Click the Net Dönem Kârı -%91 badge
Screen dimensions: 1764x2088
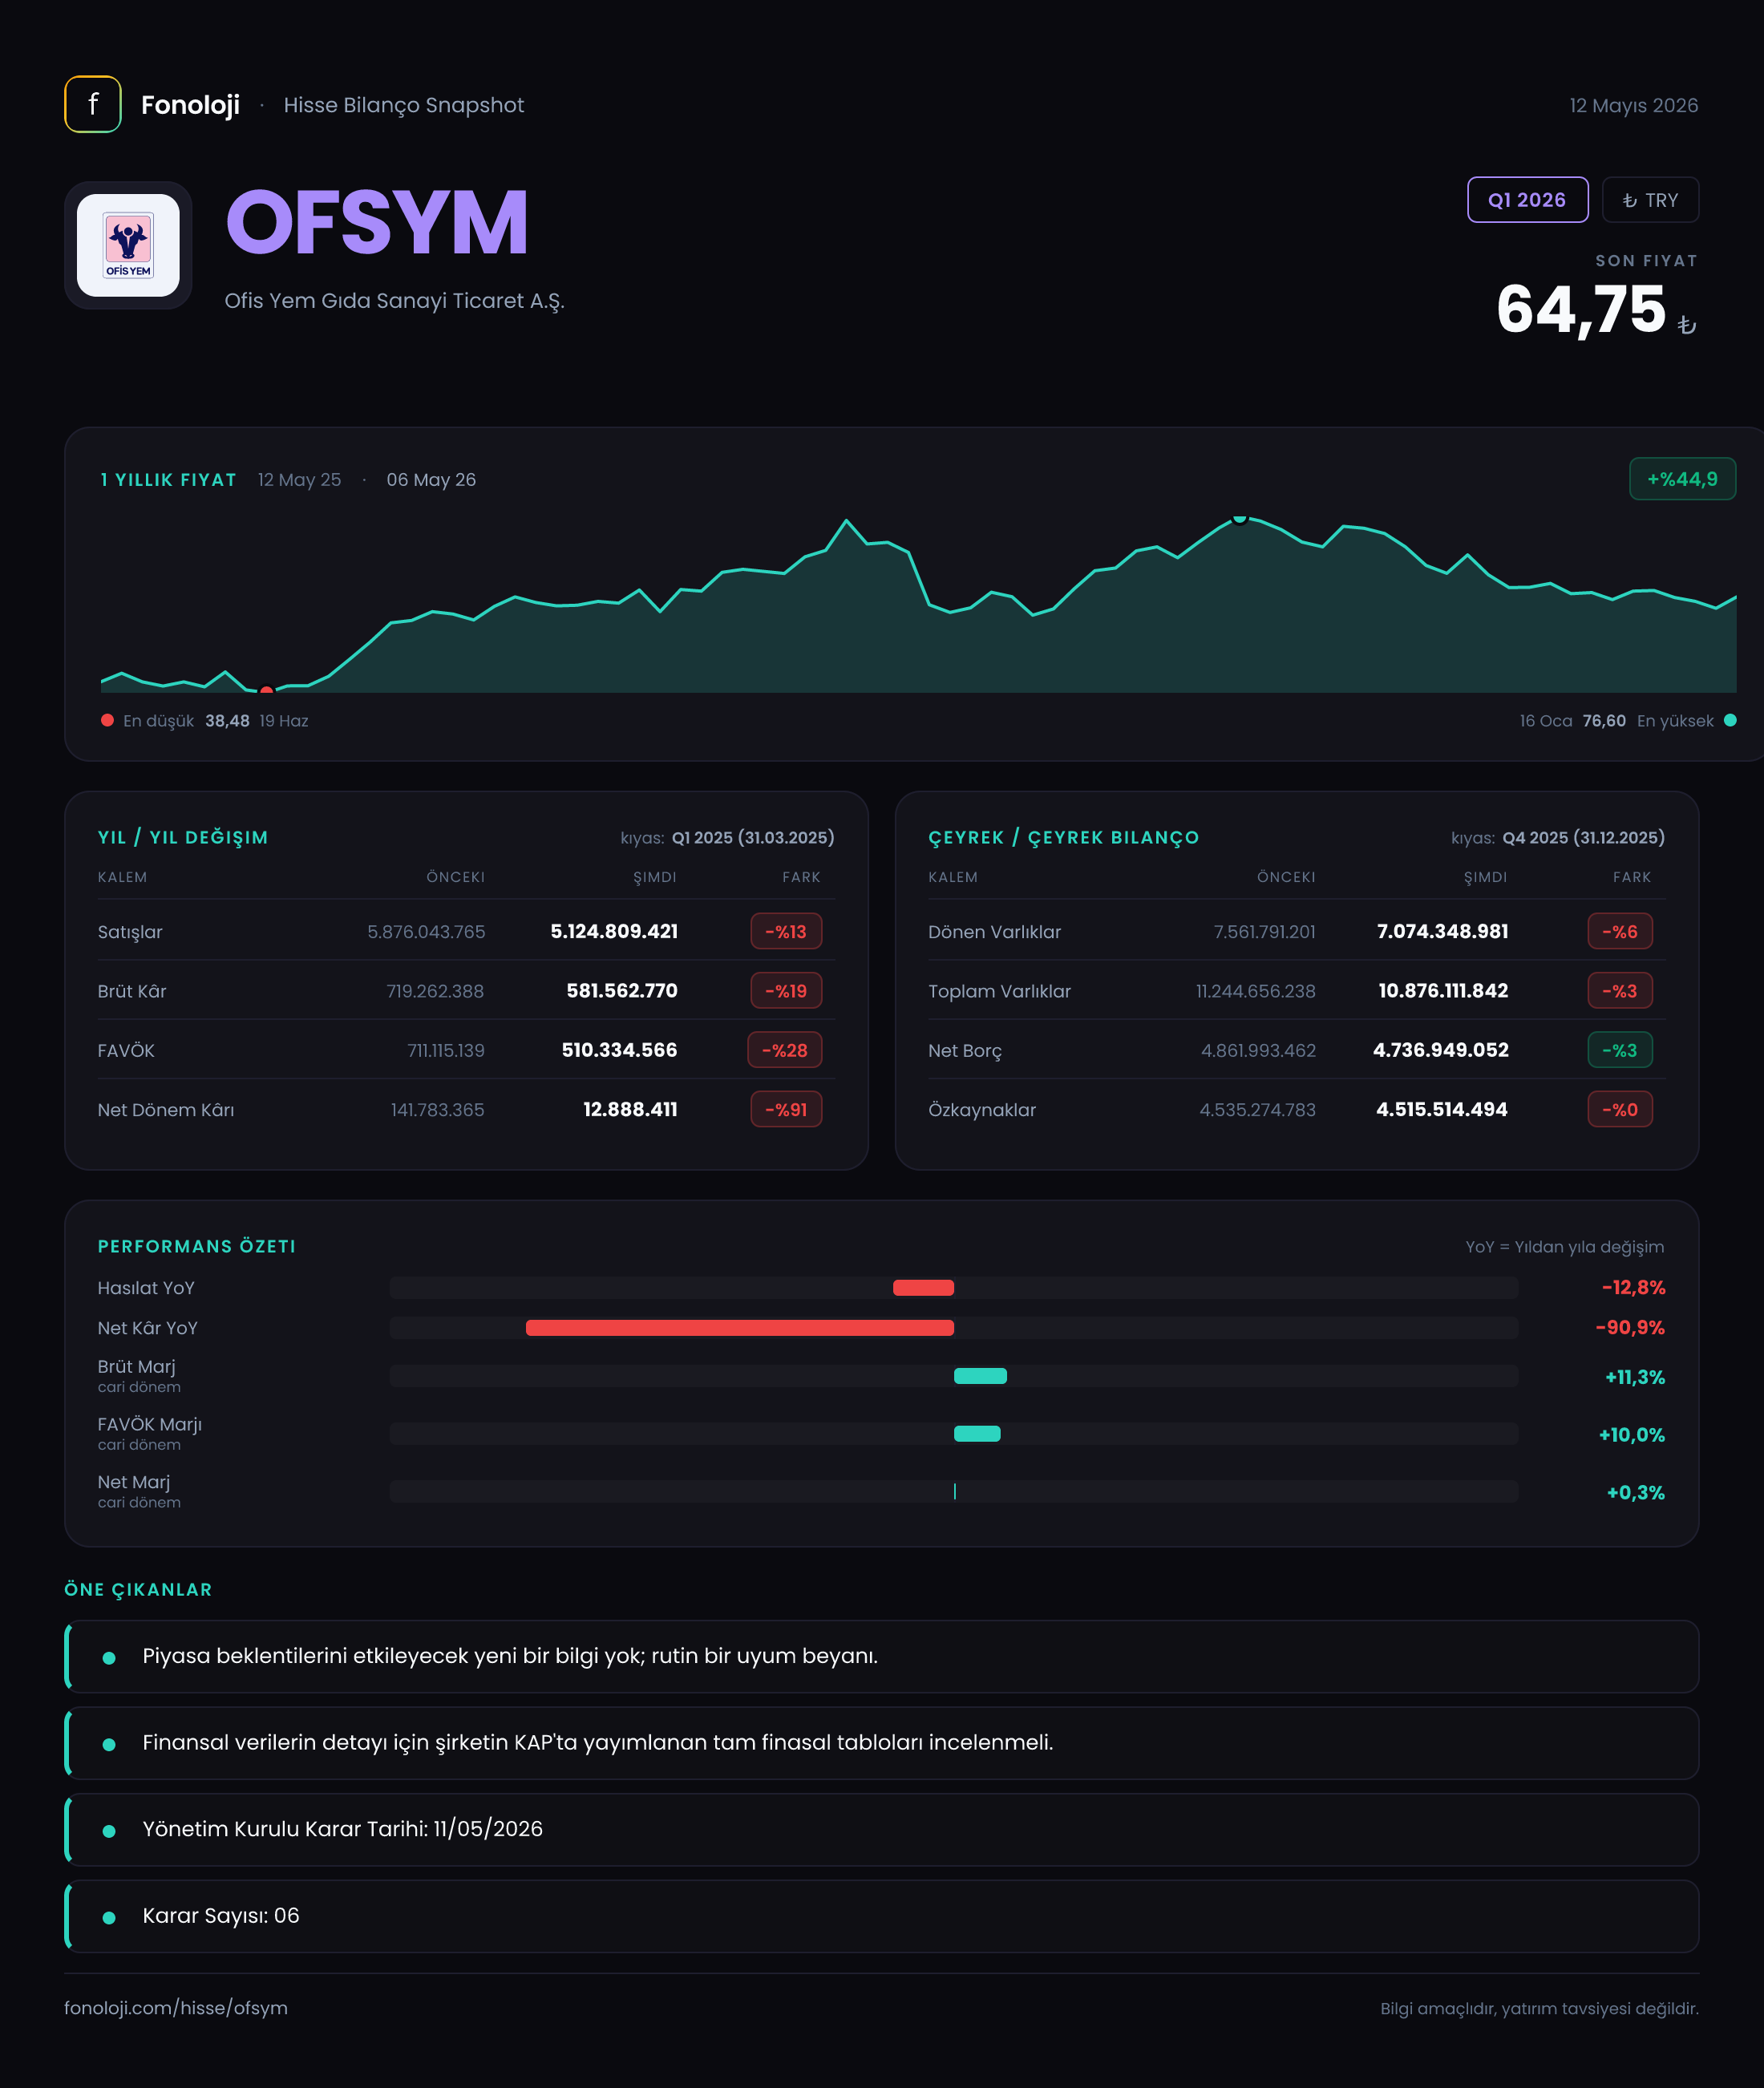(x=786, y=1109)
